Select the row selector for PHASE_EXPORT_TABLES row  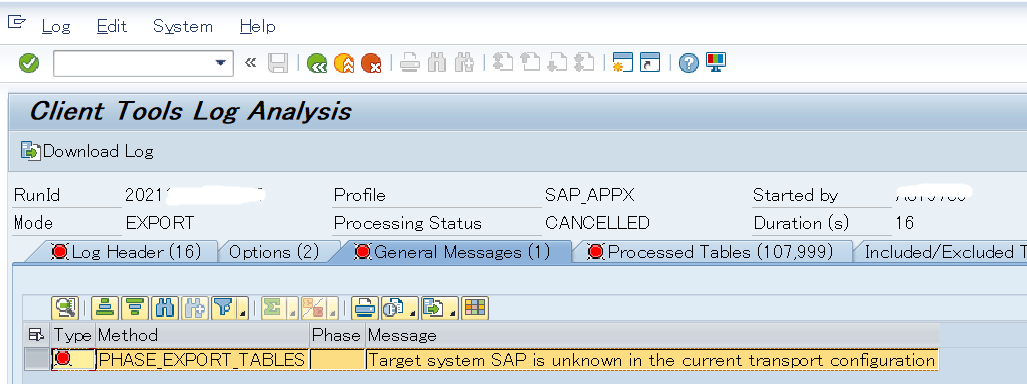(37, 360)
